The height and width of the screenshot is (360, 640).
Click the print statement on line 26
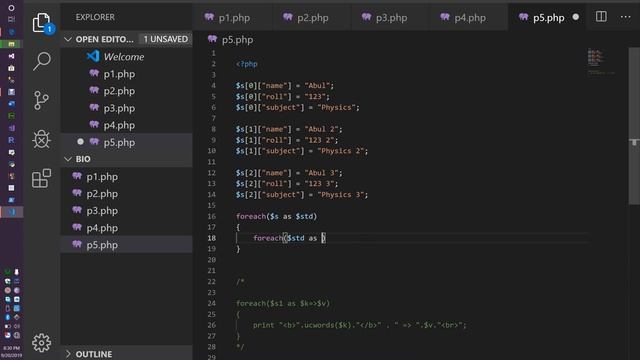pos(359,325)
